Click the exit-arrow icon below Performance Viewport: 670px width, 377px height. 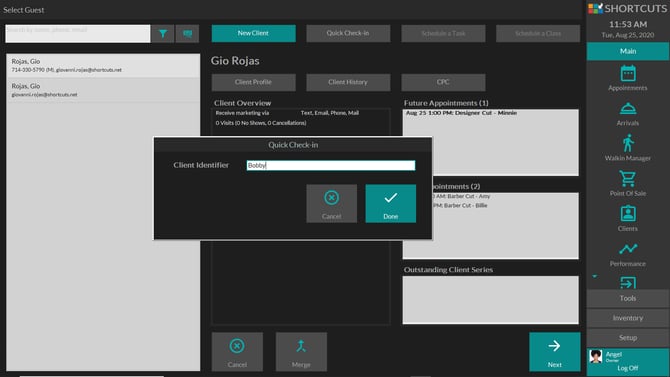(627, 283)
